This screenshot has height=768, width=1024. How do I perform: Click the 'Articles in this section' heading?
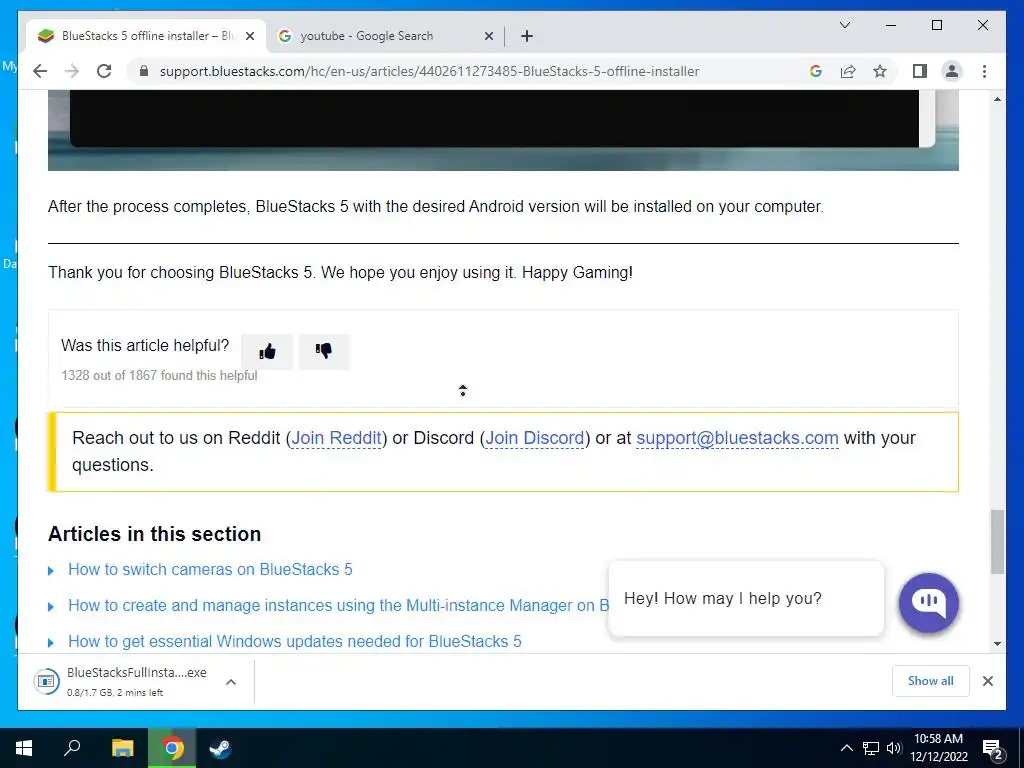point(154,534)
